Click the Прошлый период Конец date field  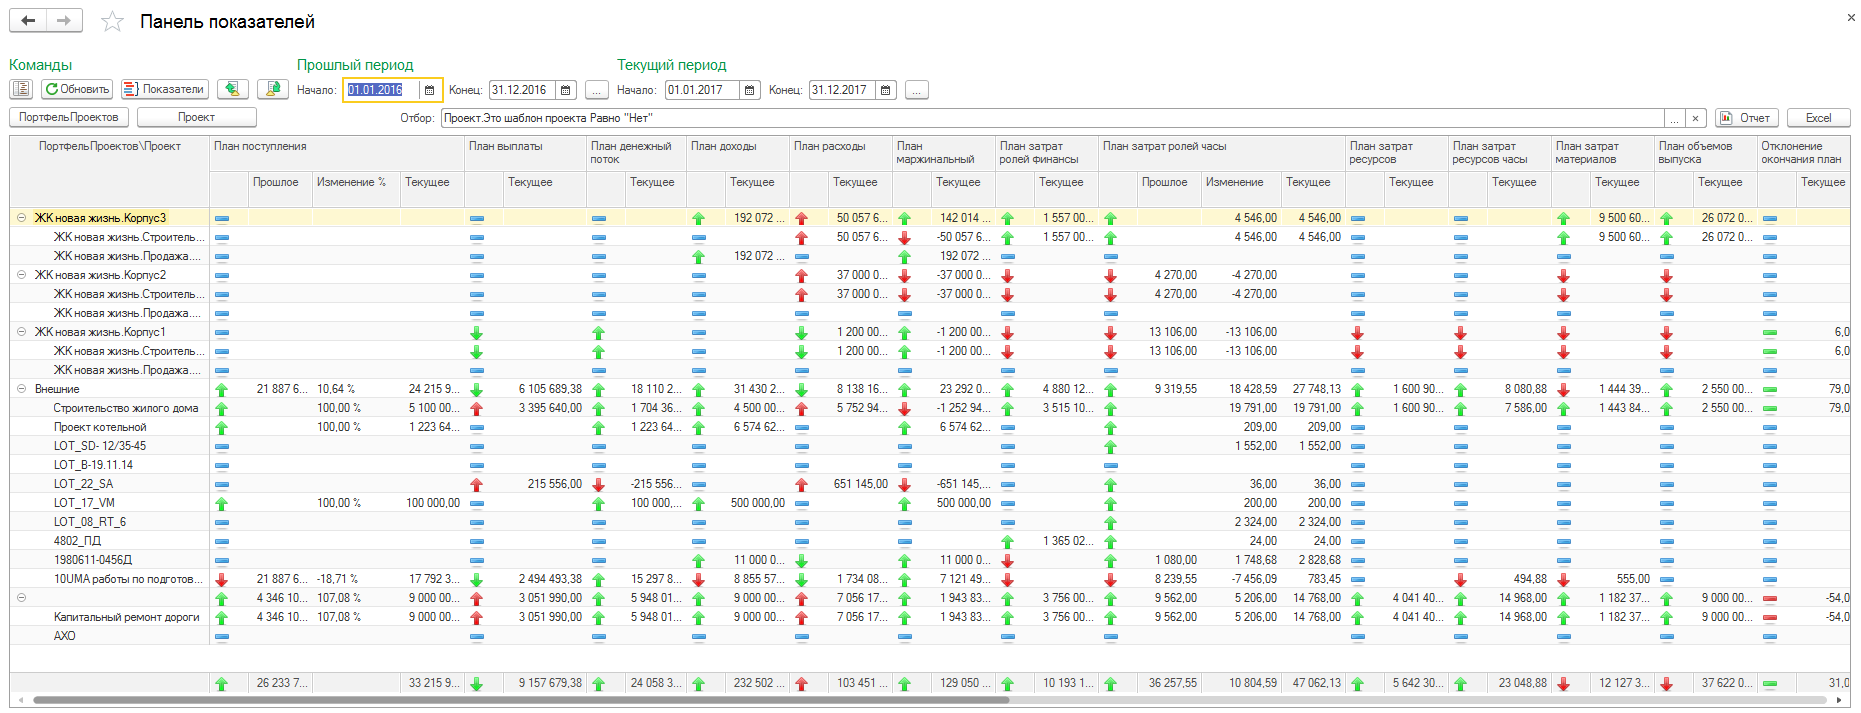pos(522,90)
